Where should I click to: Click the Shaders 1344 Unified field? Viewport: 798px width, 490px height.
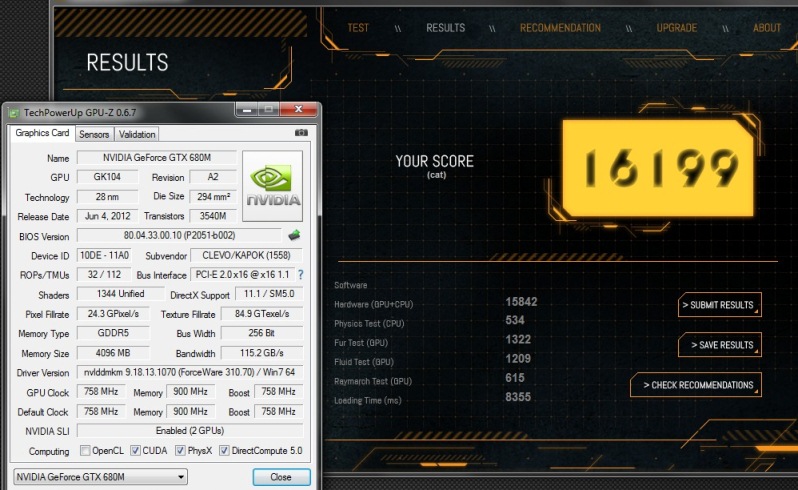[121, 294]
